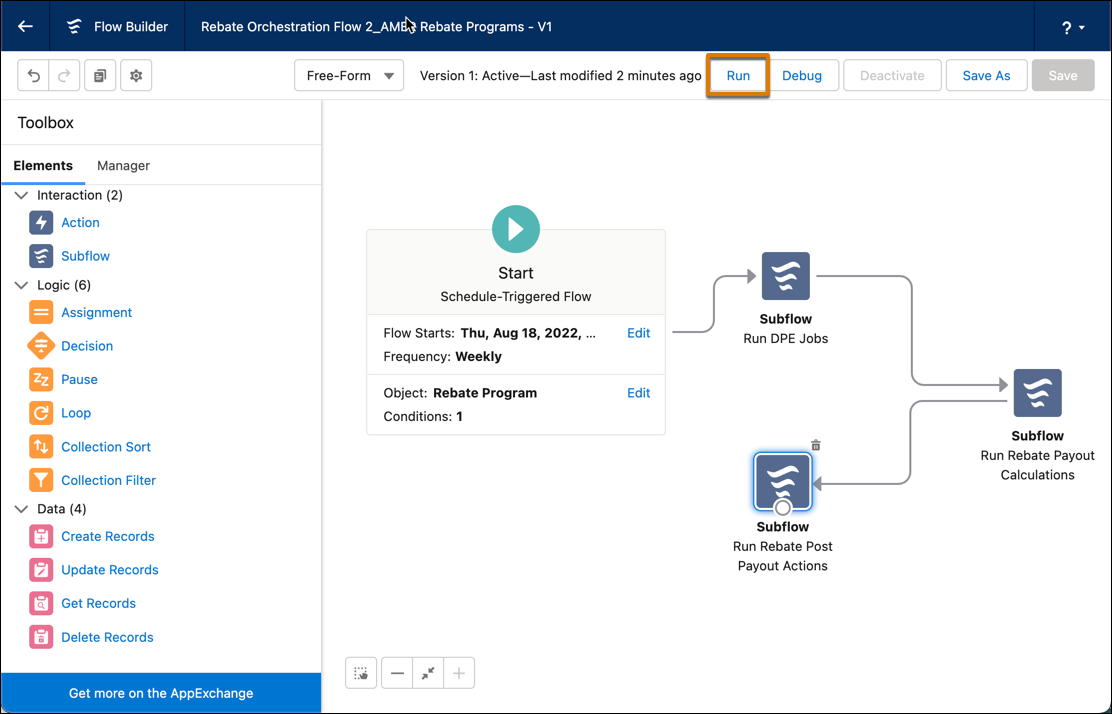The image size is (1112, 714).
Task: Click the connector node under selected subflow
Action: [x=782, y=508]
